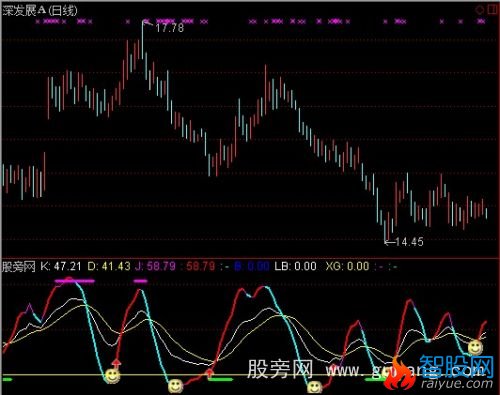The height and width of the screenshot is (395, 500).
Task: Click the candlestick at the 17.78 peak
Action: pyautogui.click(x=143, y=39)
